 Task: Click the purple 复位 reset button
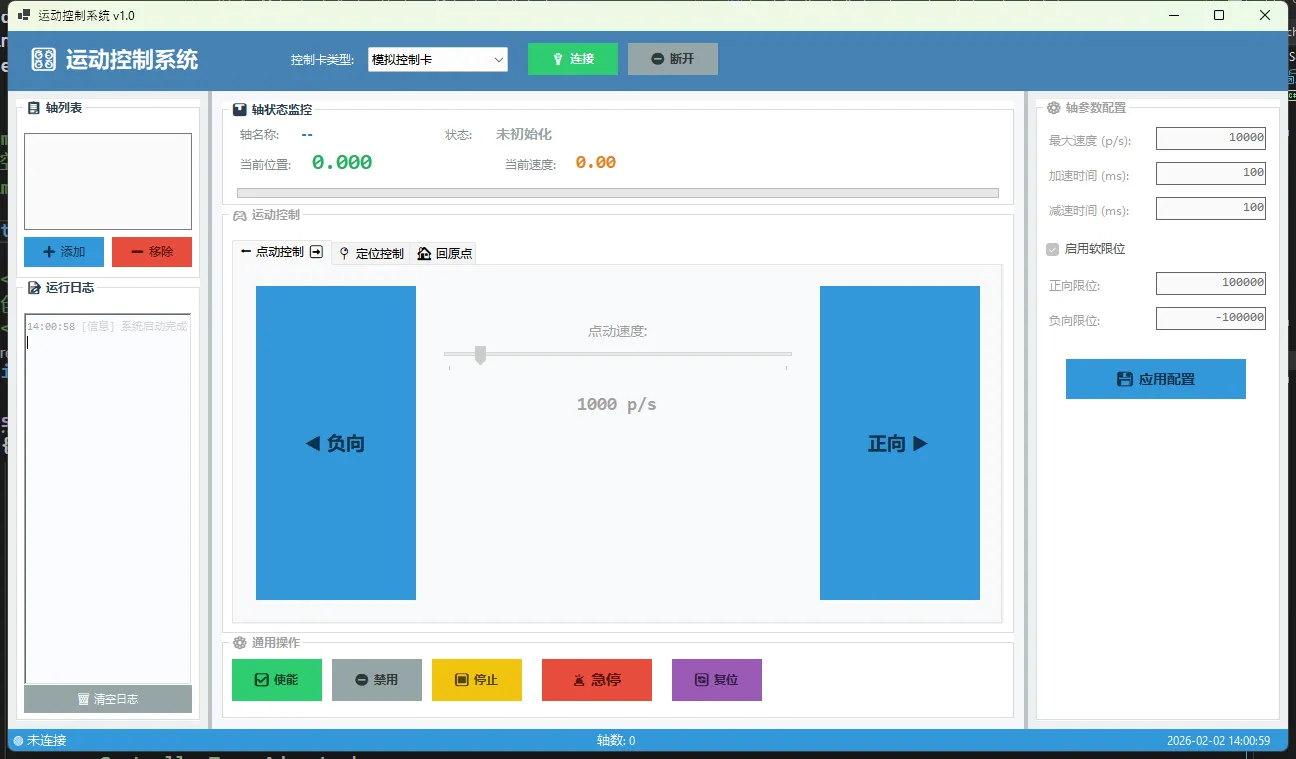(717, 680)
